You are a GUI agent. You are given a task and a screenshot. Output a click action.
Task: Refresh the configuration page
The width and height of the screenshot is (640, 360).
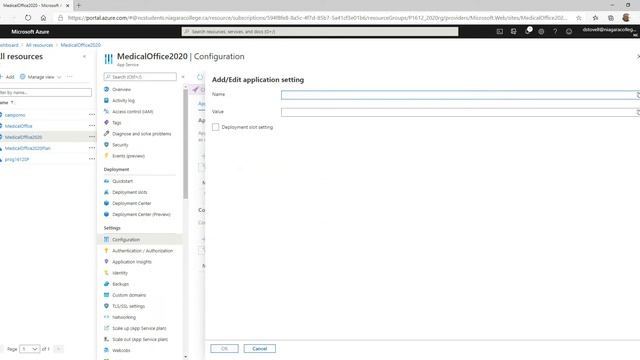point(200,77)
